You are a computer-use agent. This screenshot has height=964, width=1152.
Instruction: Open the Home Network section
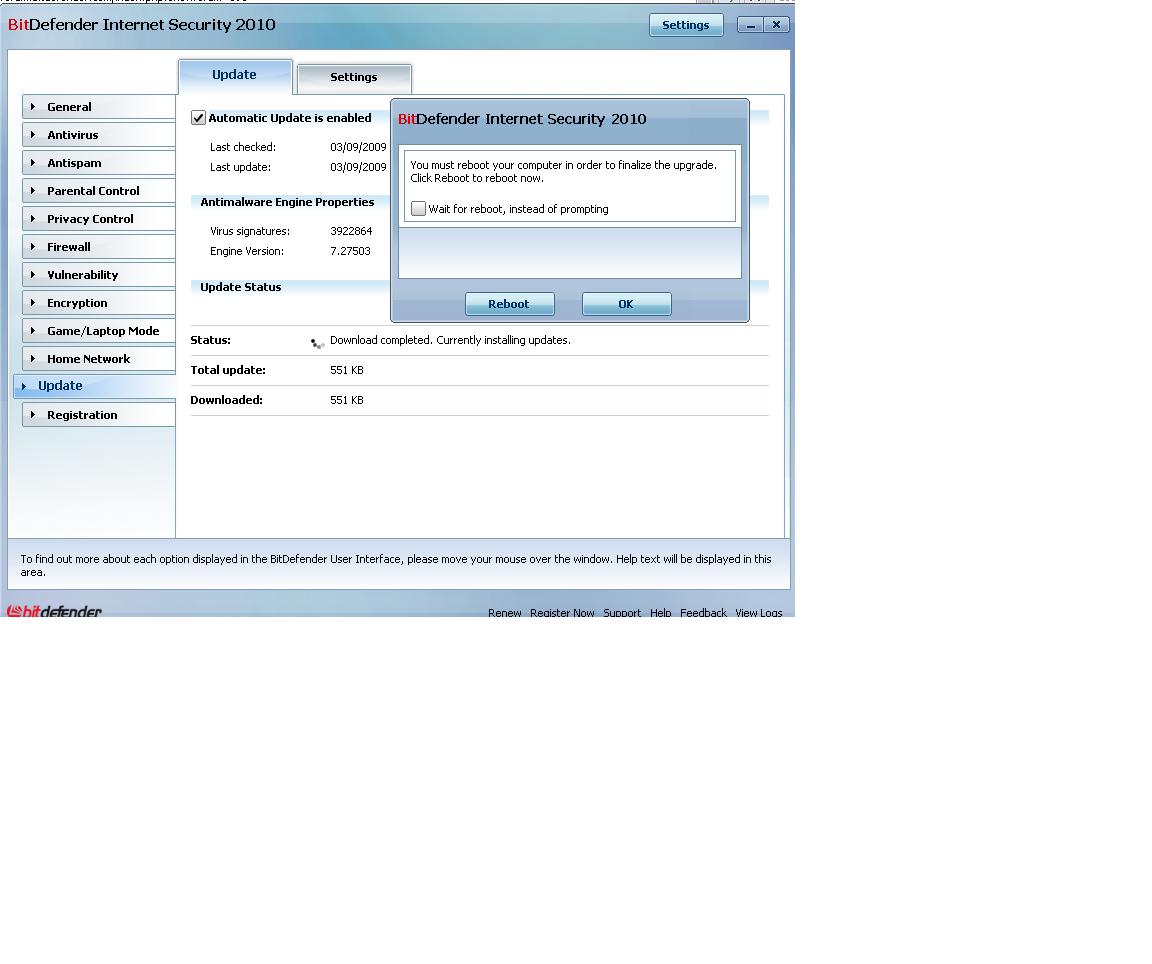[98, 359]
